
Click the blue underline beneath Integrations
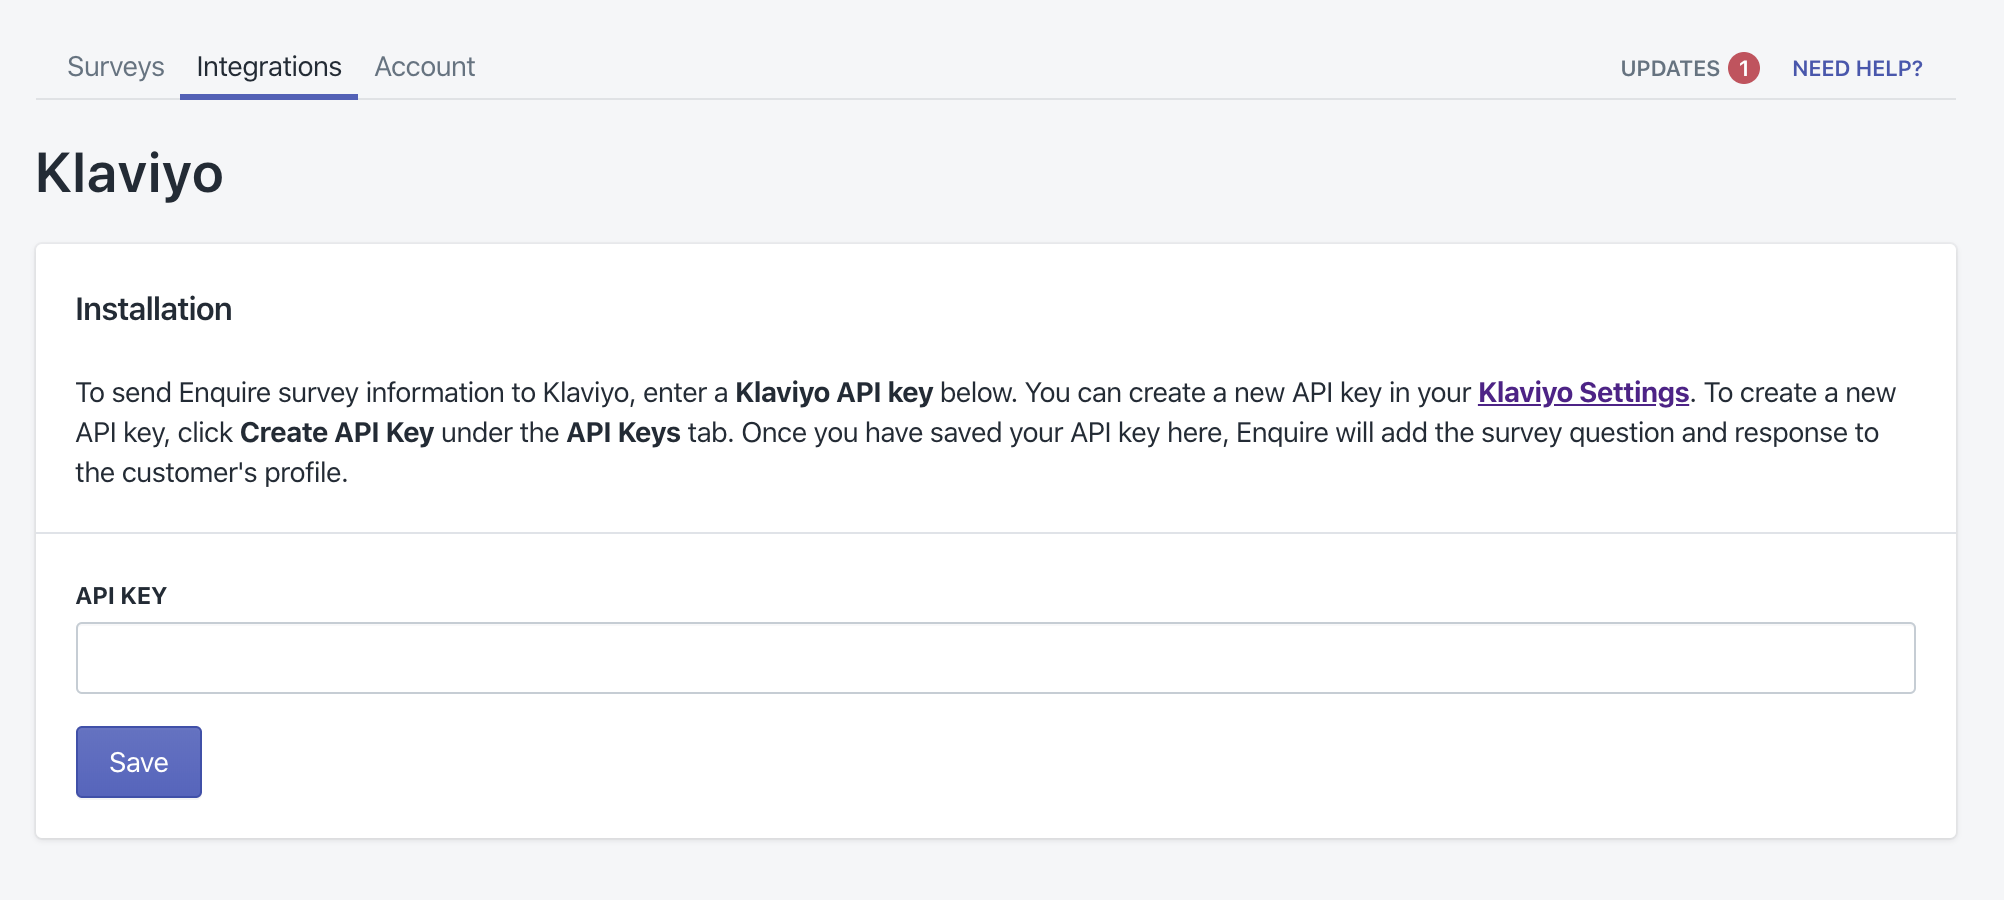pos(269,96)
